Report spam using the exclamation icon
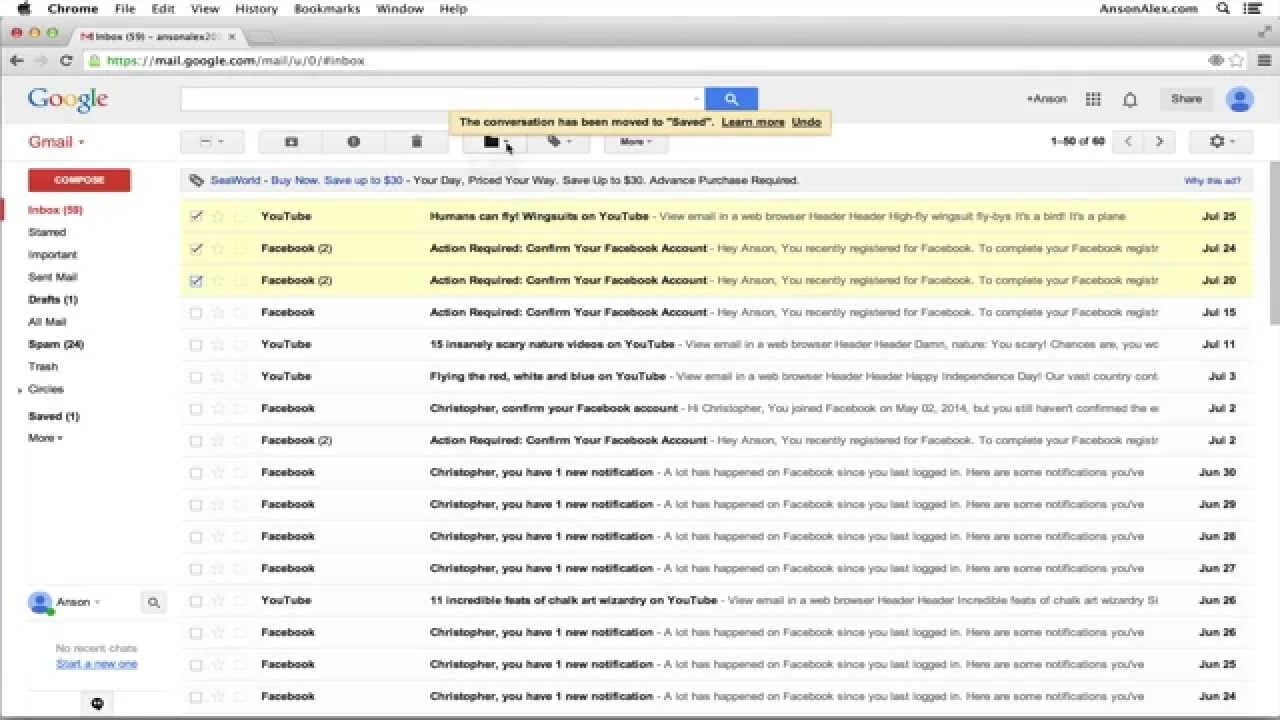This screenshot has width=1280, height=720. (x=353, y=142)
